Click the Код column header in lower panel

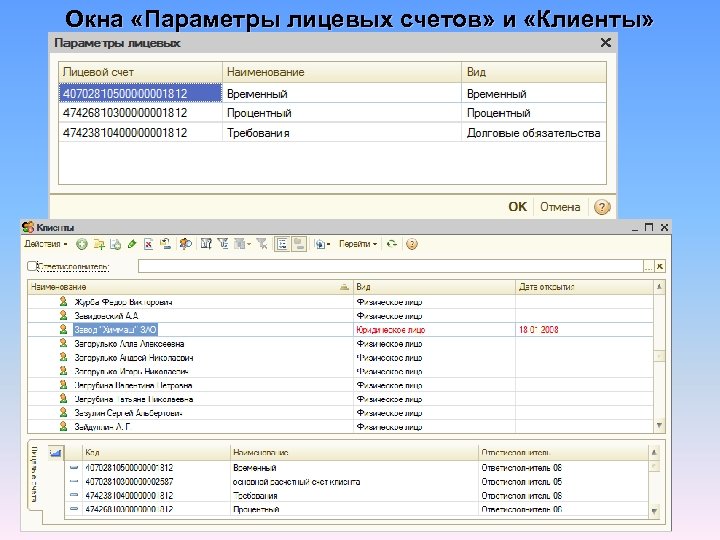tap(156, 452)
